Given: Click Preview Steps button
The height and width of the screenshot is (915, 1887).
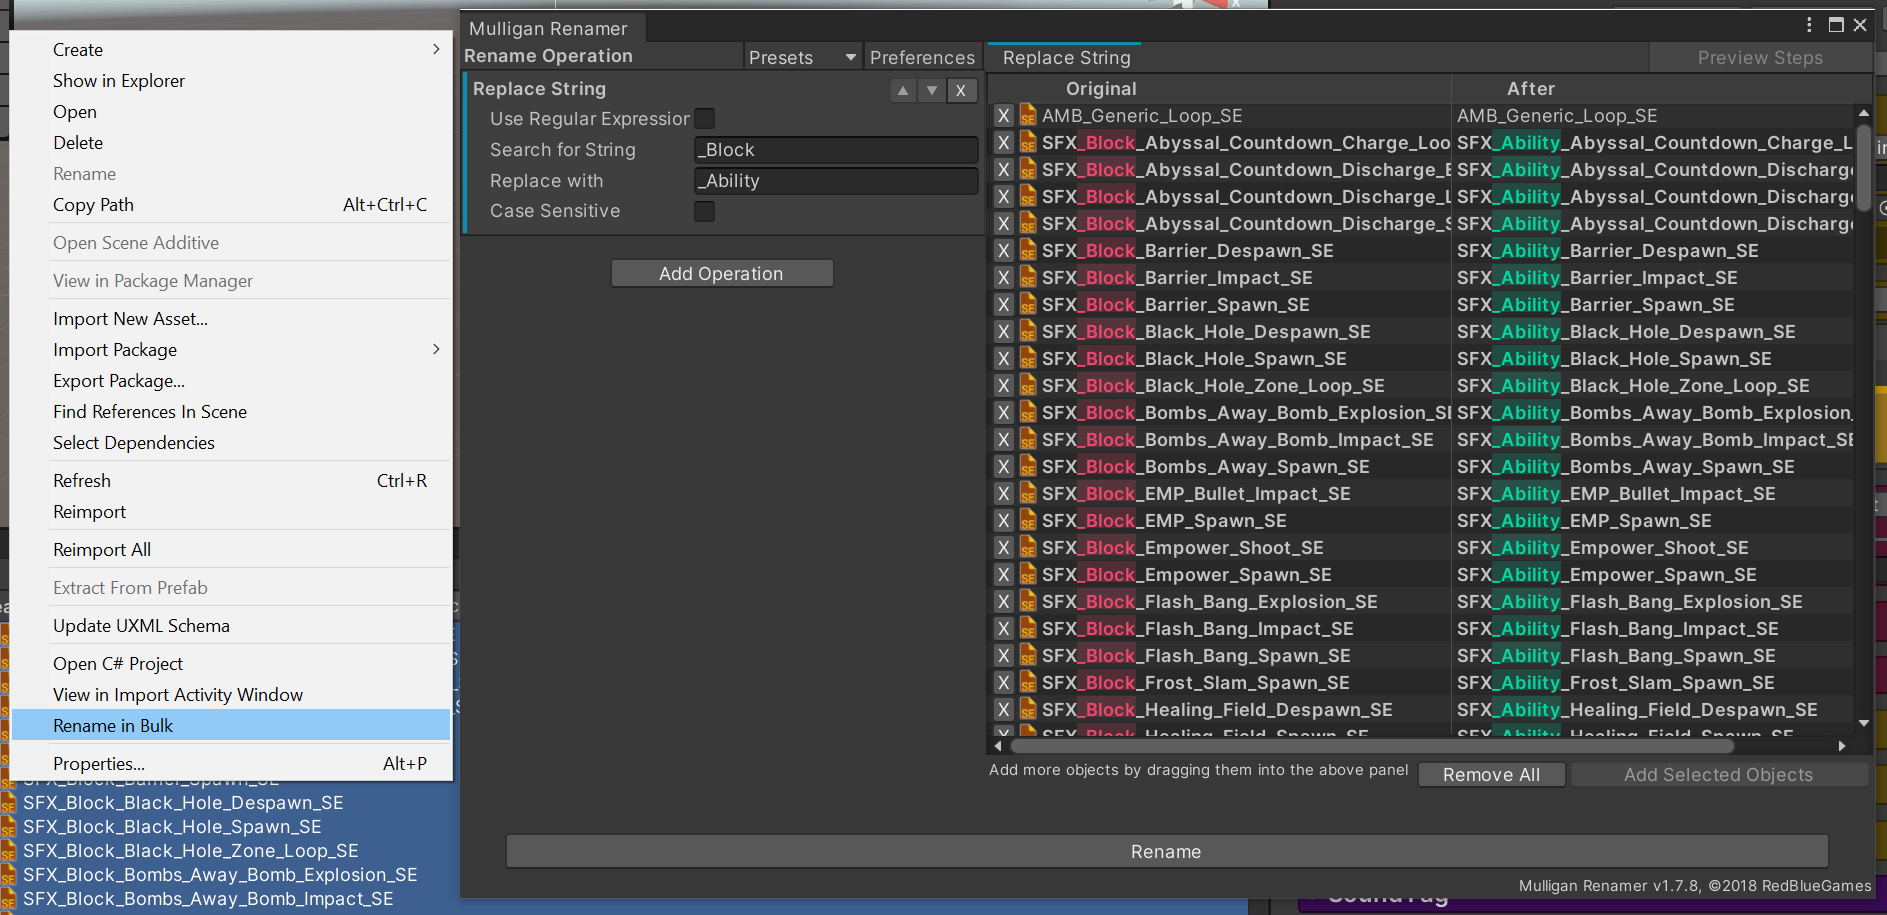Looking at the screenshot, I should coord(1760,58).
